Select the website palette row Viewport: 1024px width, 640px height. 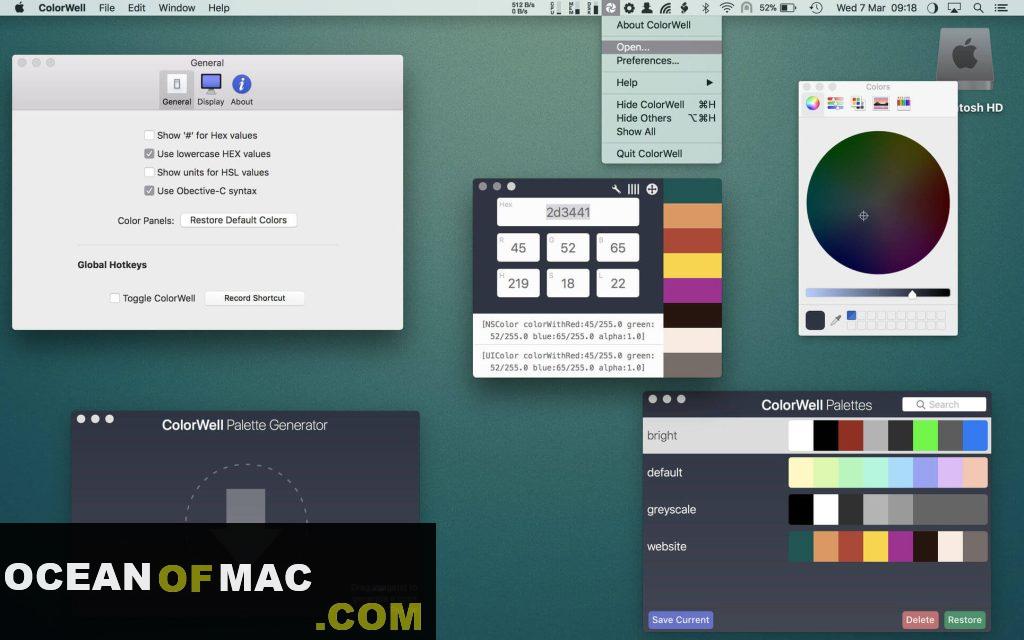[816, 547]
